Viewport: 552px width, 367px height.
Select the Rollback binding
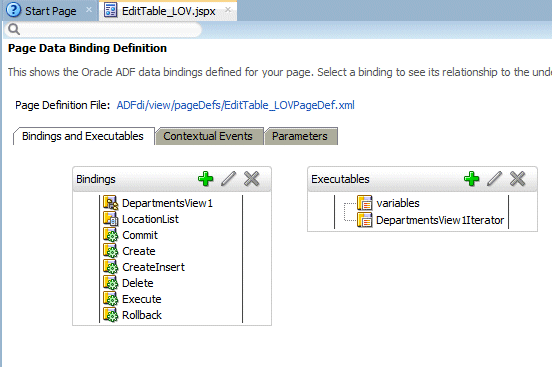pos(142,315)
